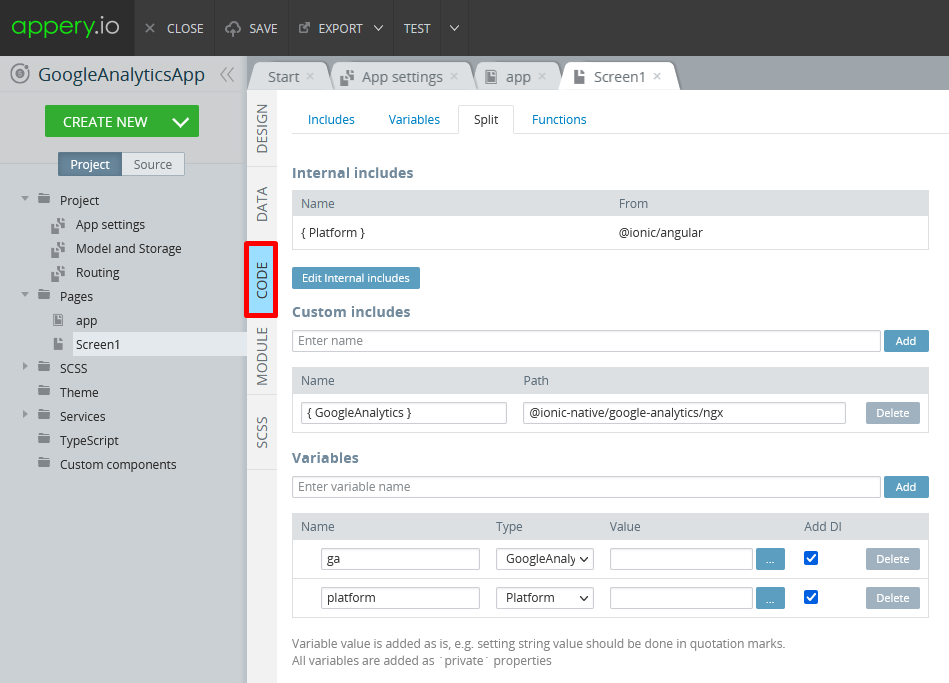This screenshot has height=683, width=949.
Task: Open the CREATE NEW dropdown
Action: (180, 122)
